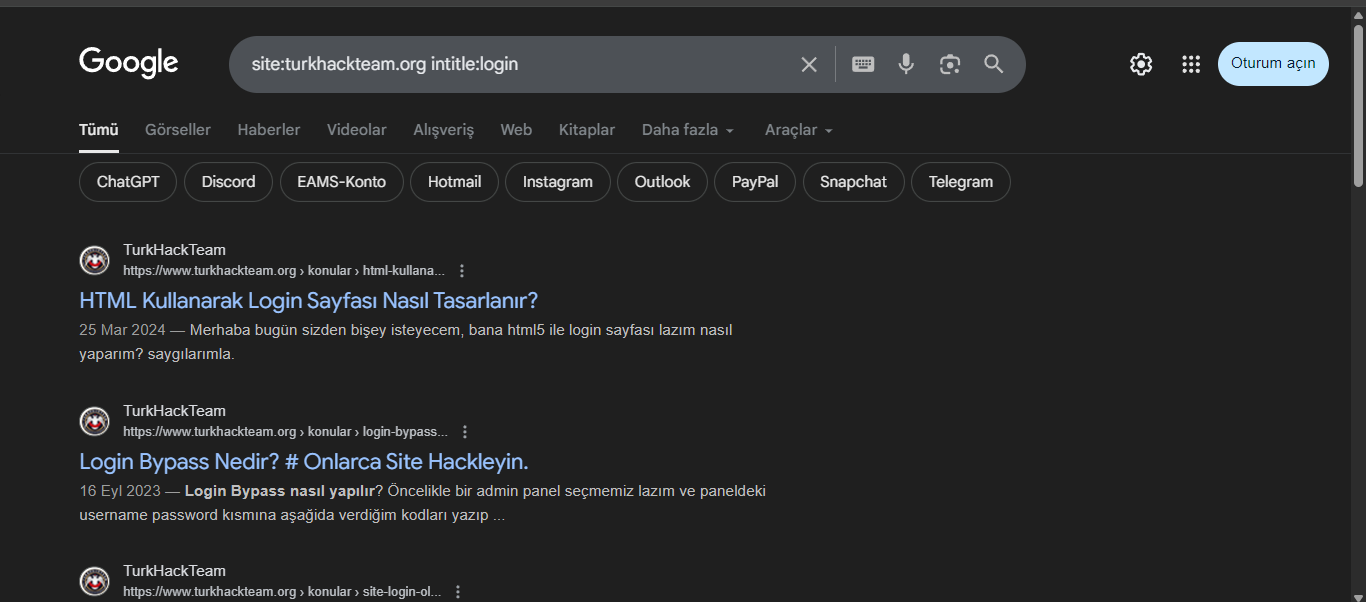The image size is (1366, 602).
Task: Click the Hotmail suggestion chip
Action: pyautogui.click(x=454, y=182)
